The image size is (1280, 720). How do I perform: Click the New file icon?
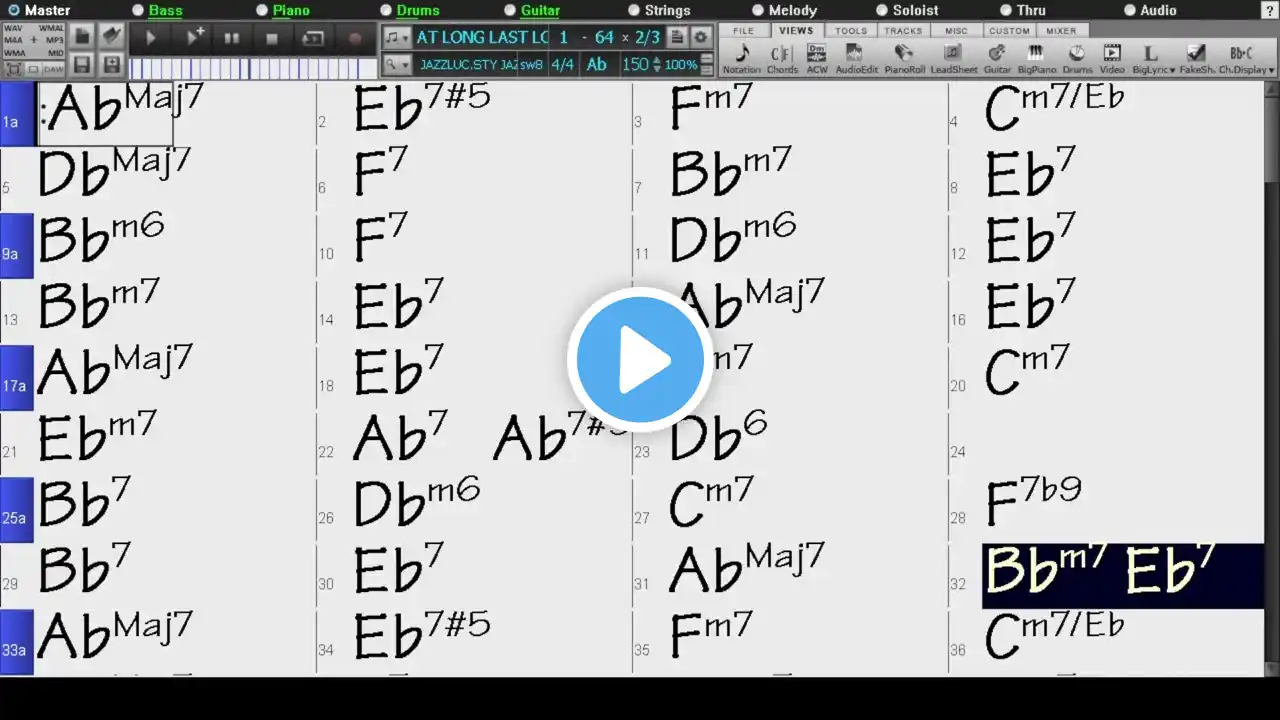83,37
